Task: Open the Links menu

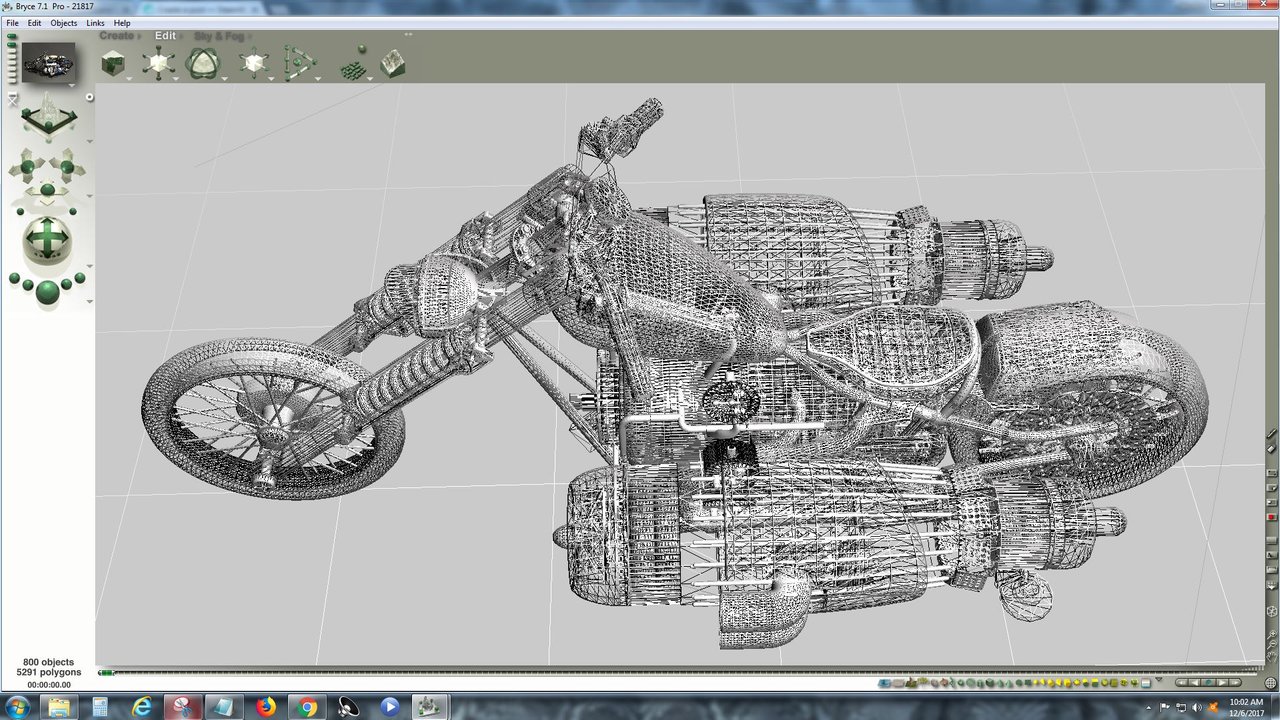Action: tap(95, 23)
